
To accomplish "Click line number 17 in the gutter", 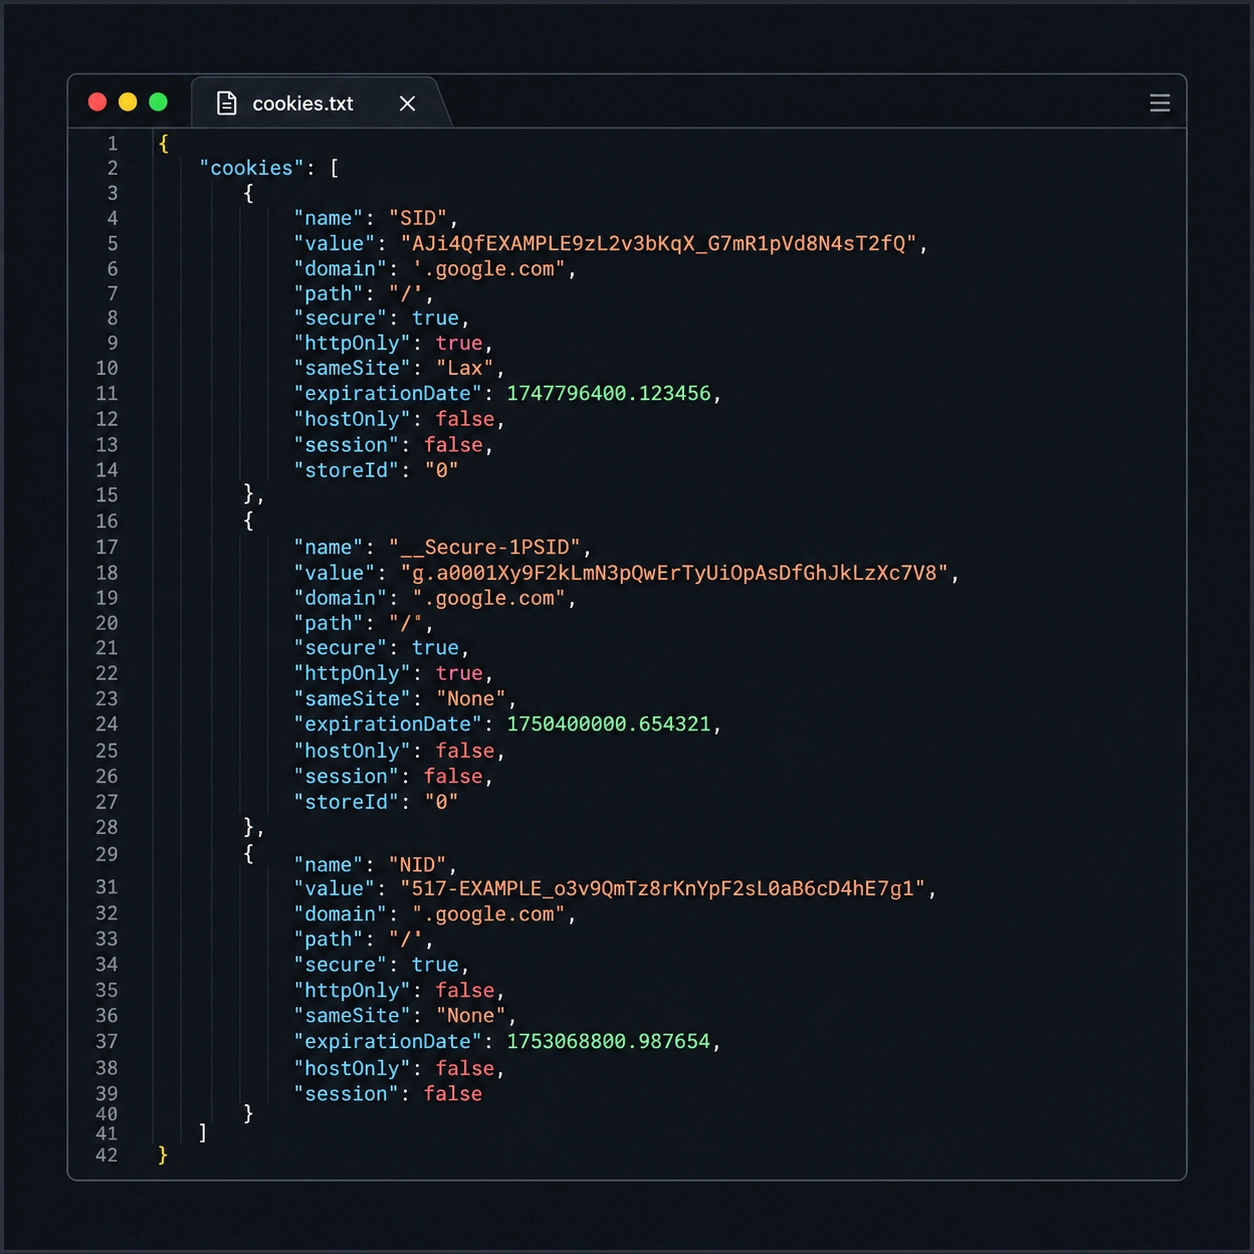I will 107,547.
